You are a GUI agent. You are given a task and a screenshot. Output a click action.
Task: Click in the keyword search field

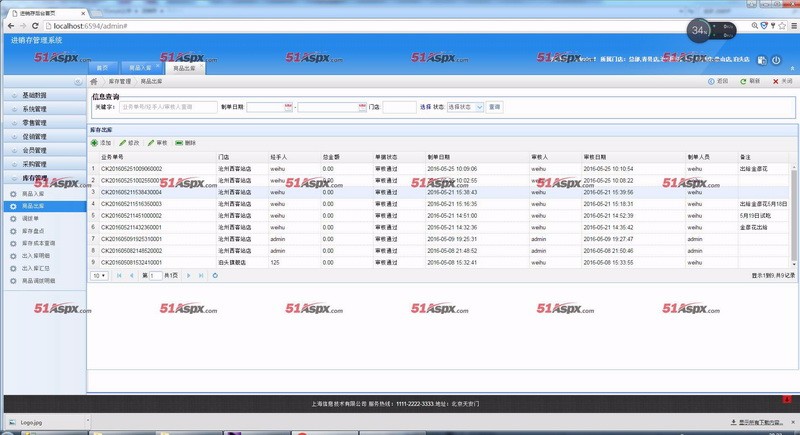pos(168,107)
